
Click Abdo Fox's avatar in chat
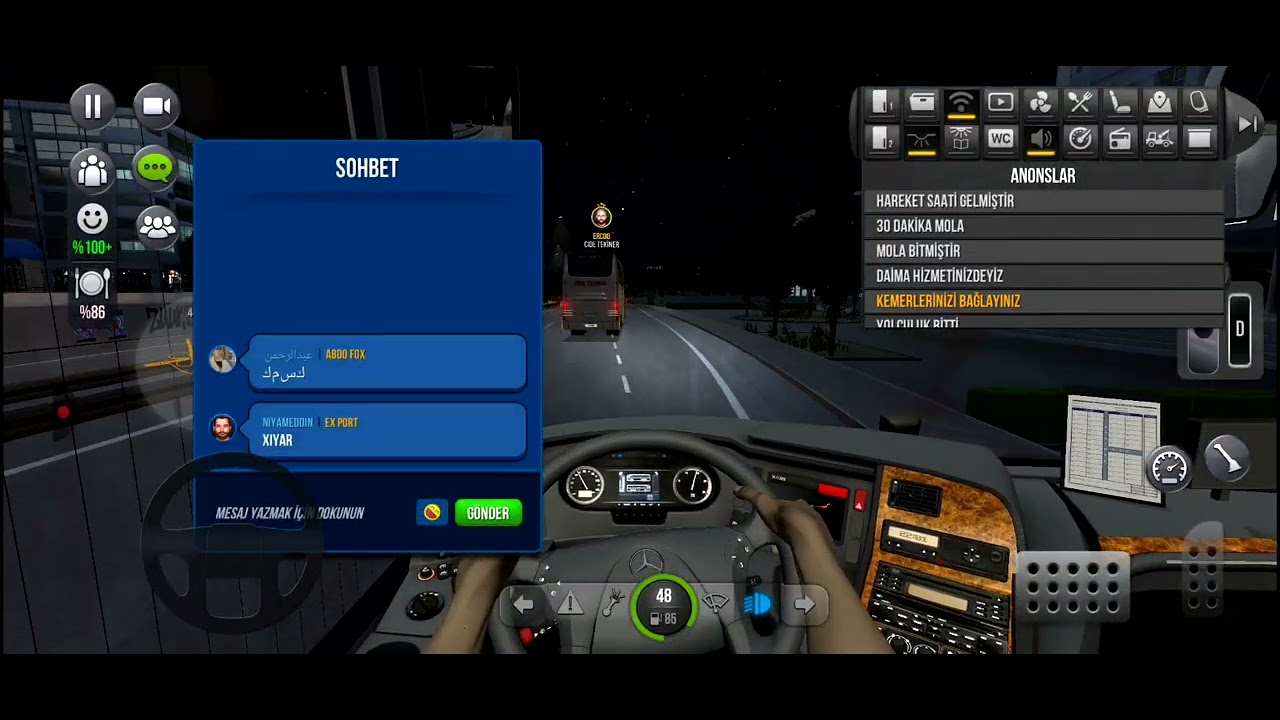[222, 359]
